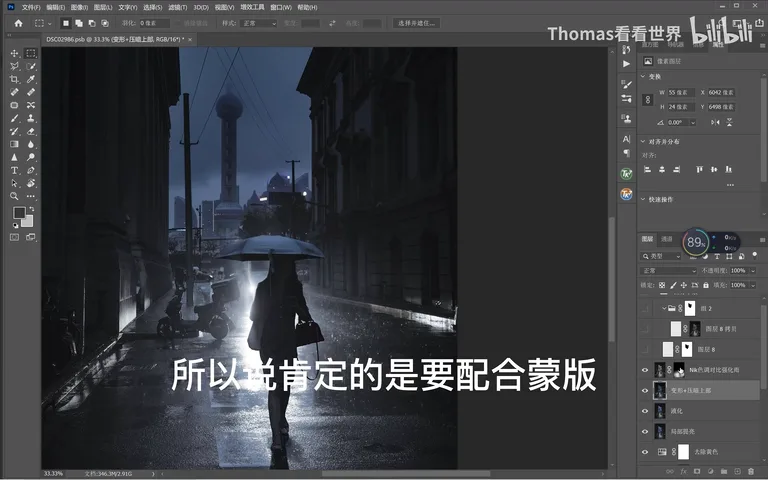Image resolution: width=768 pixels, height=480 pixels.
Task: Click the foreground color swatch
Action: tap(19, 213)
